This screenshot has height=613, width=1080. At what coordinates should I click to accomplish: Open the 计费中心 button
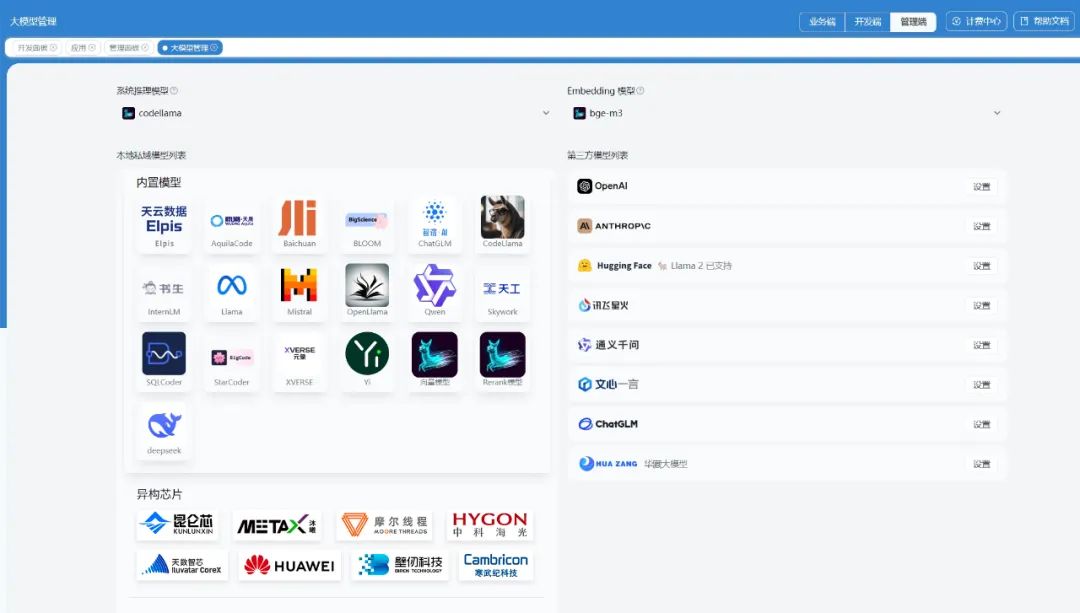pyautogui.click(x=977, y=21)
